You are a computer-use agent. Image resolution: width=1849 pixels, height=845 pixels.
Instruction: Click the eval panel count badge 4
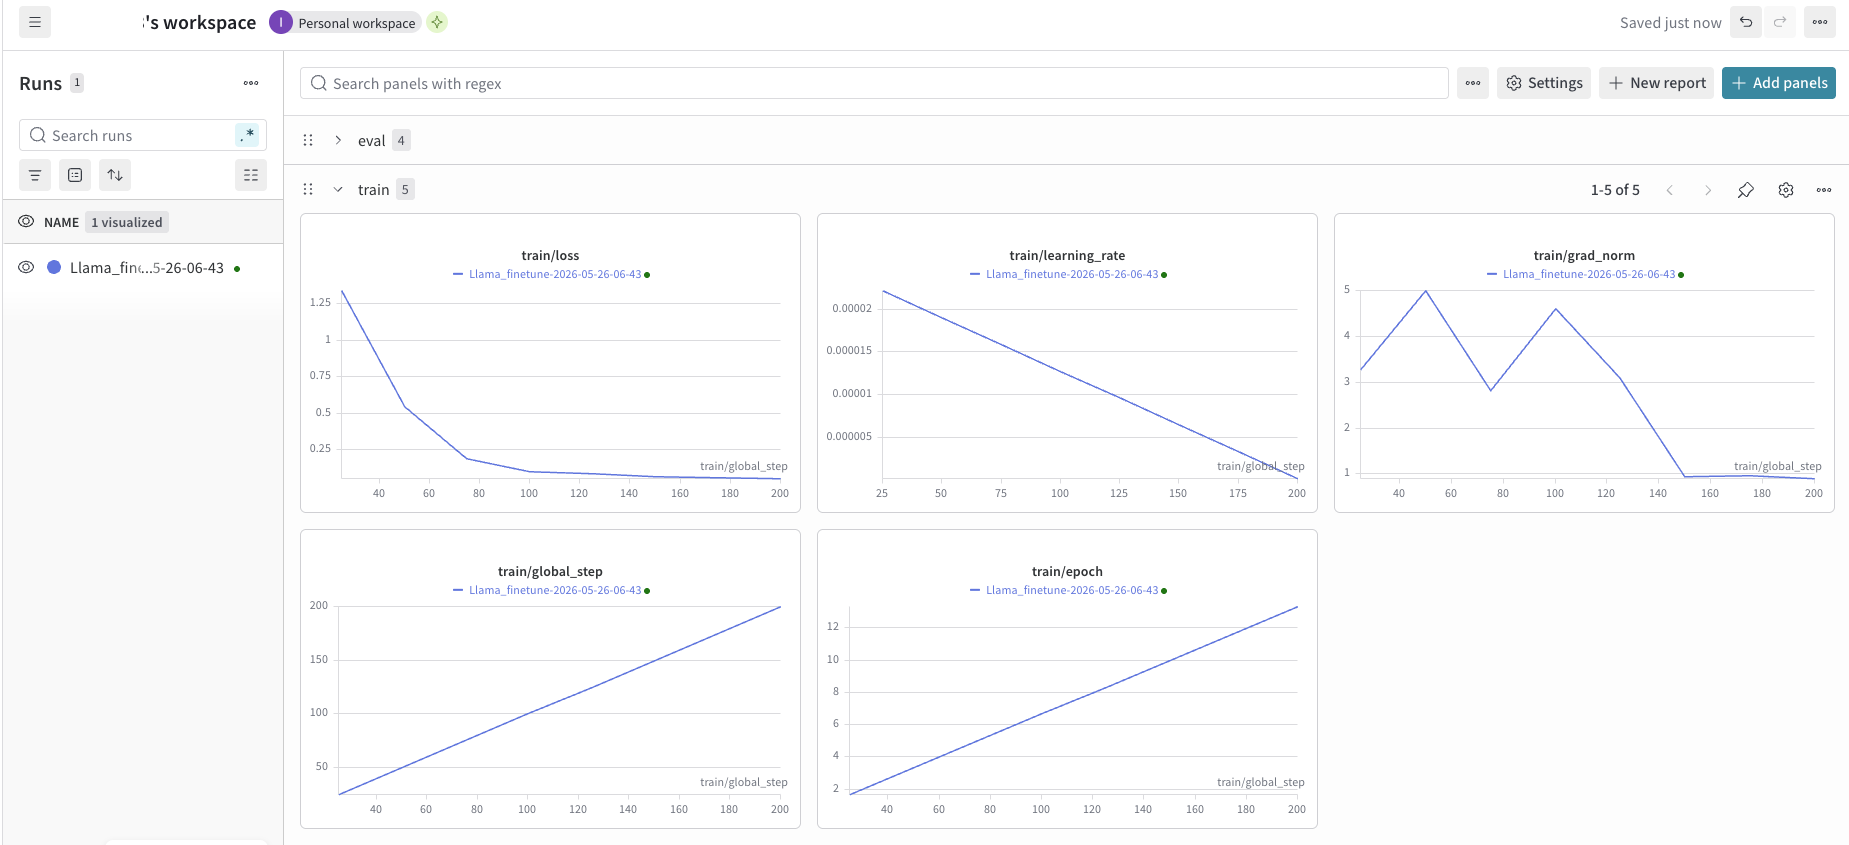[x=401, y=140]
